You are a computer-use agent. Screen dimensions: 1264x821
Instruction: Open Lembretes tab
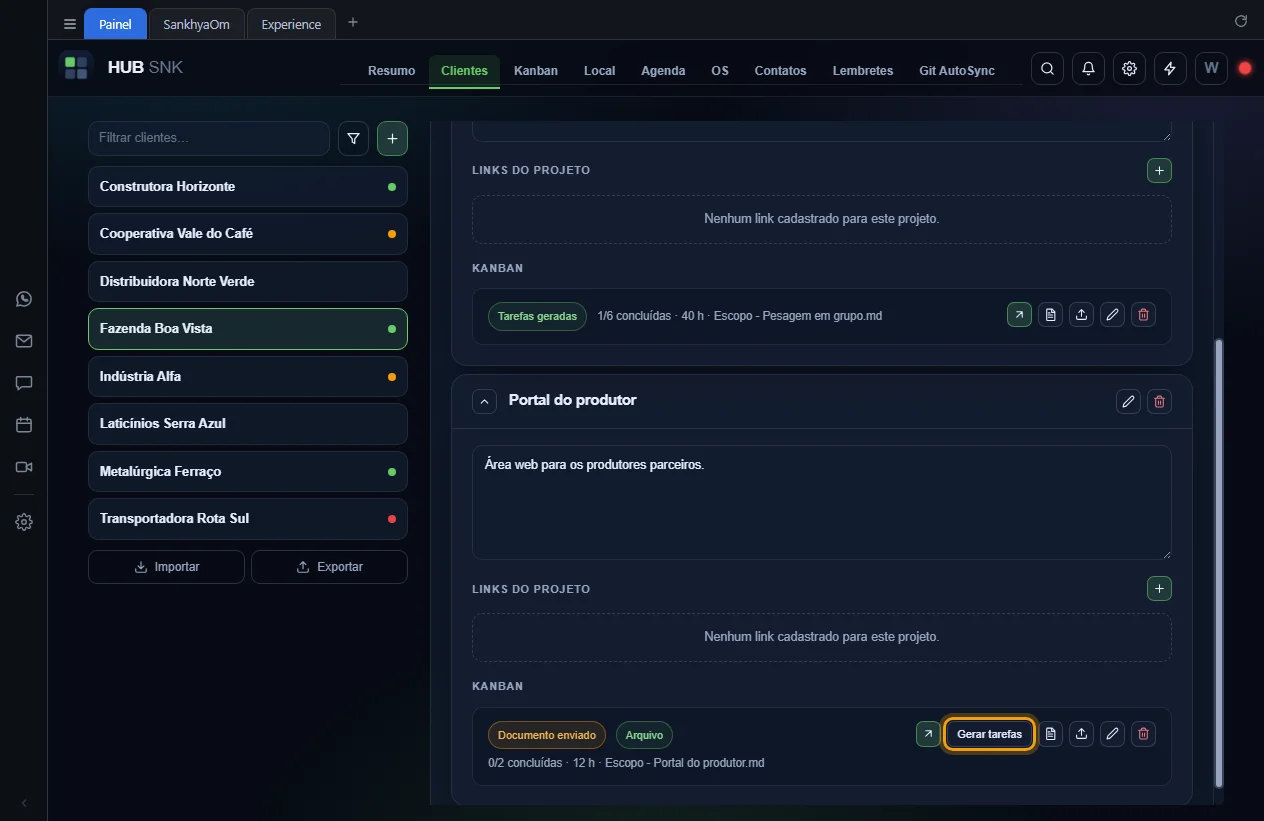click(x=863, y=70)
